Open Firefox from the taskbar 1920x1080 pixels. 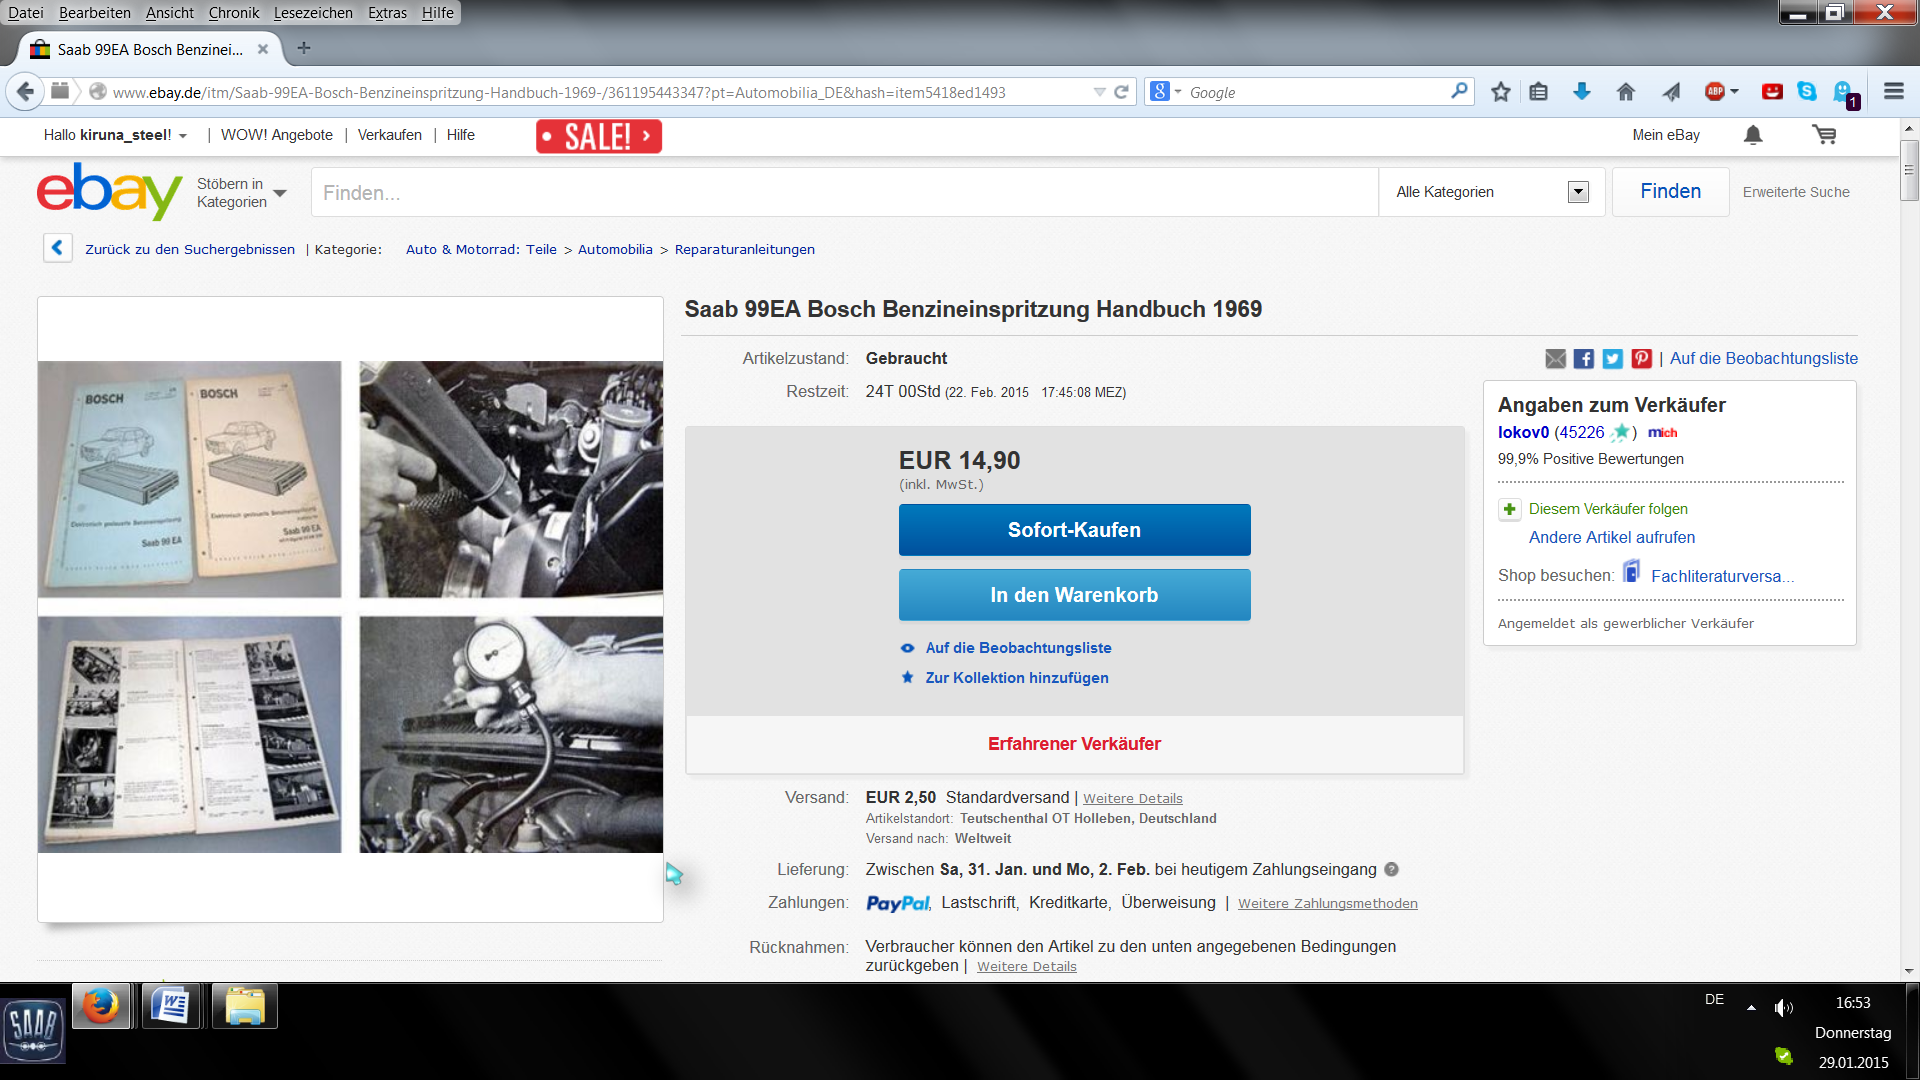coord(100,1006)
